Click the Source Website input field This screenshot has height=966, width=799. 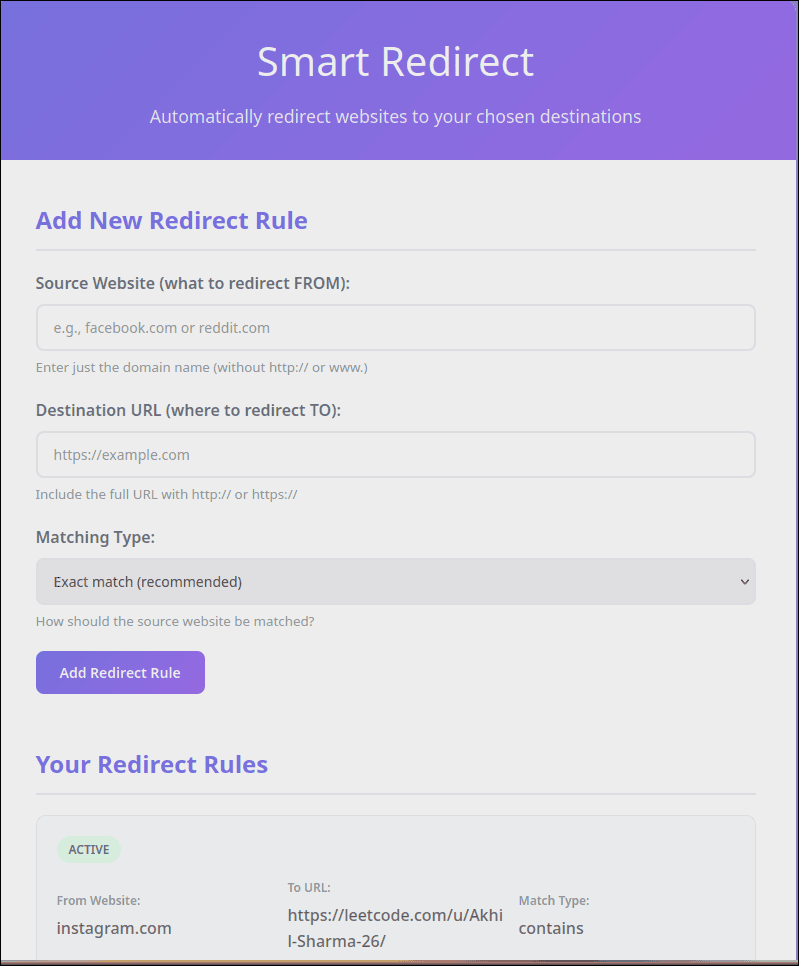click(x=395, y=327)
